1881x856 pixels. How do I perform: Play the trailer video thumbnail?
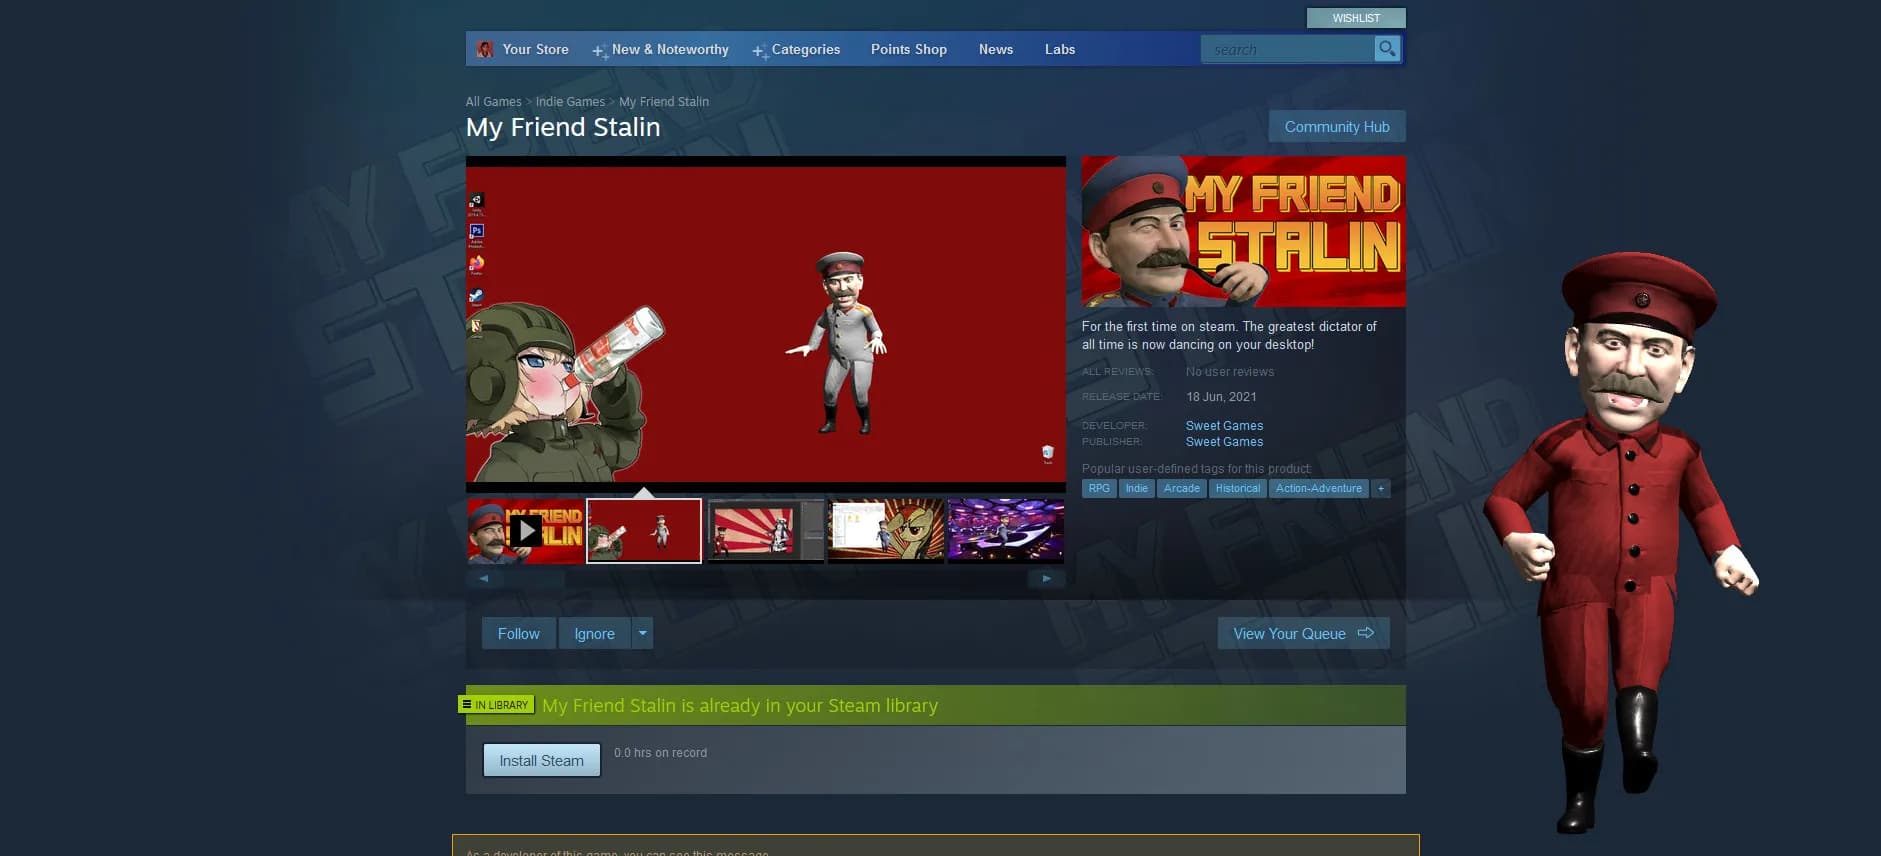[x=525, y=531]
